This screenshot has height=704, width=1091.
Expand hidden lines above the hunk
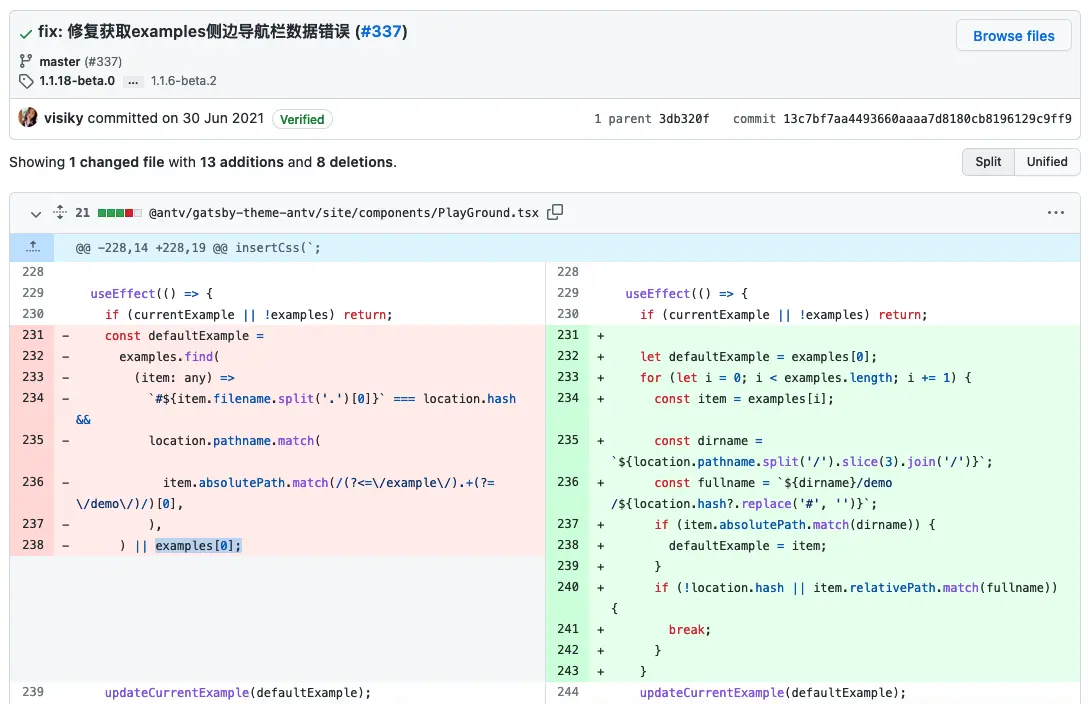click(x=33, y=247)
